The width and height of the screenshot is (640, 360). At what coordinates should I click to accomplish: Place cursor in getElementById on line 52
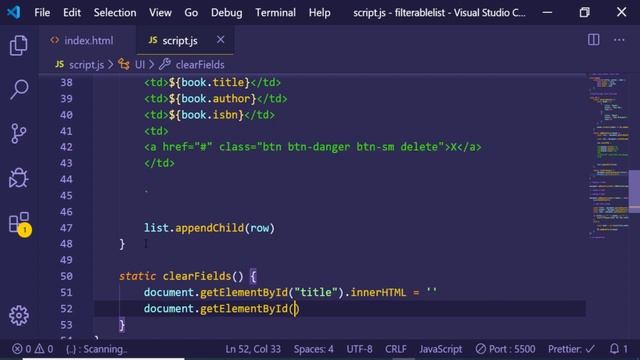coord(244,309)
